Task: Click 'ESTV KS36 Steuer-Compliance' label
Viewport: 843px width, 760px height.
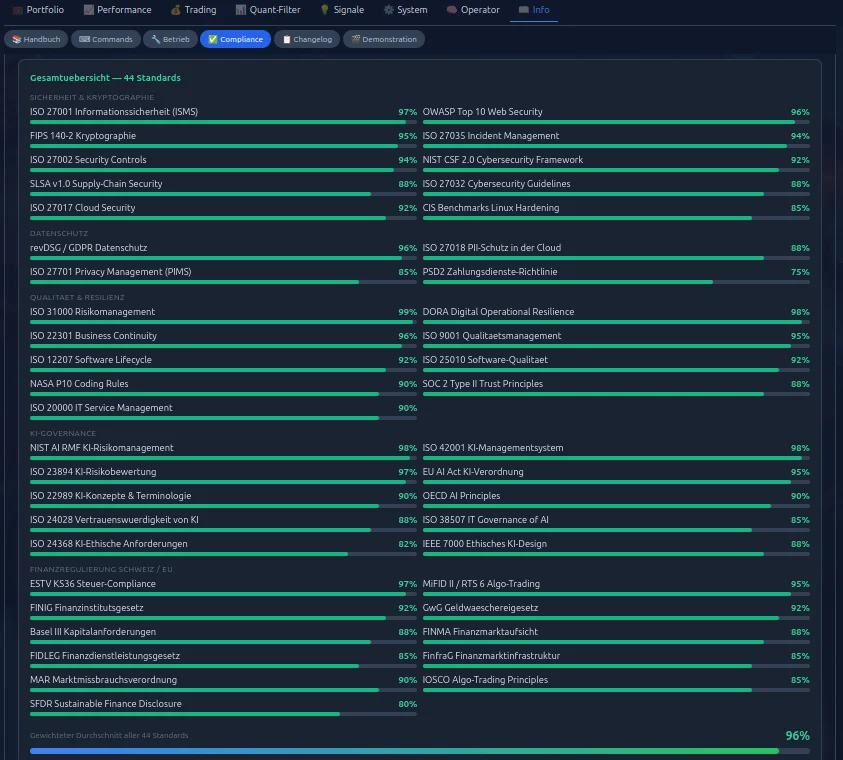Action: (93, 584)
